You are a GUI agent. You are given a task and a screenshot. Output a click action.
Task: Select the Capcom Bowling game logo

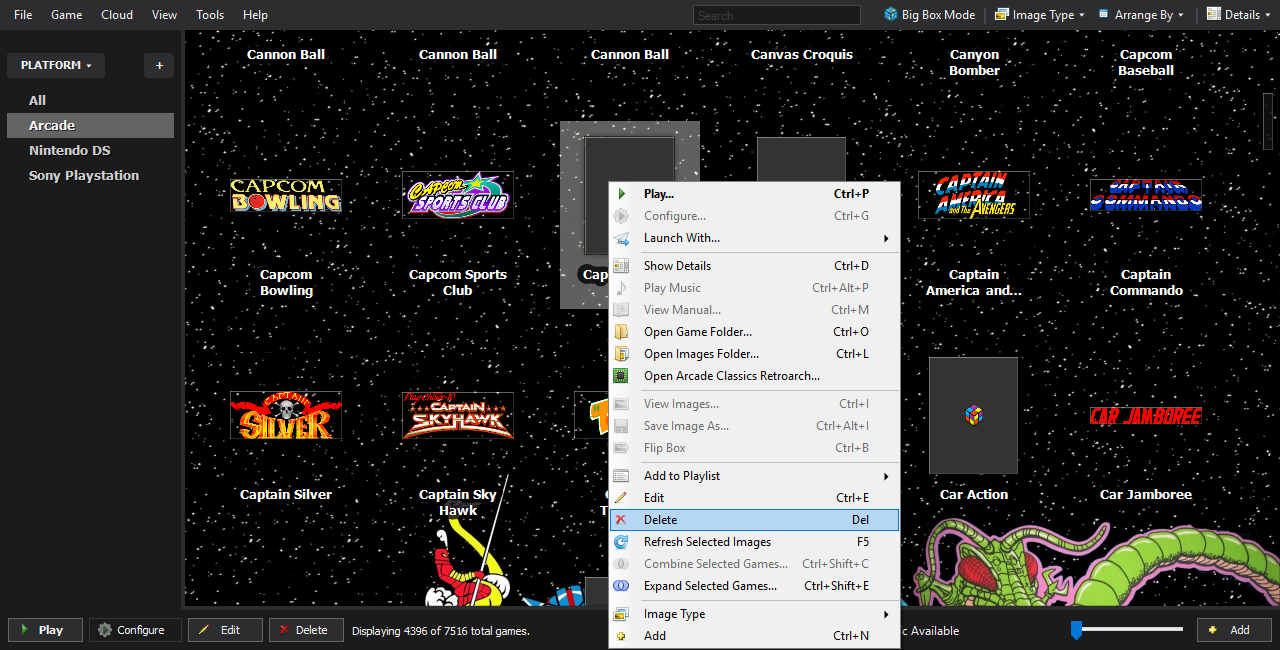pos(286,195)
